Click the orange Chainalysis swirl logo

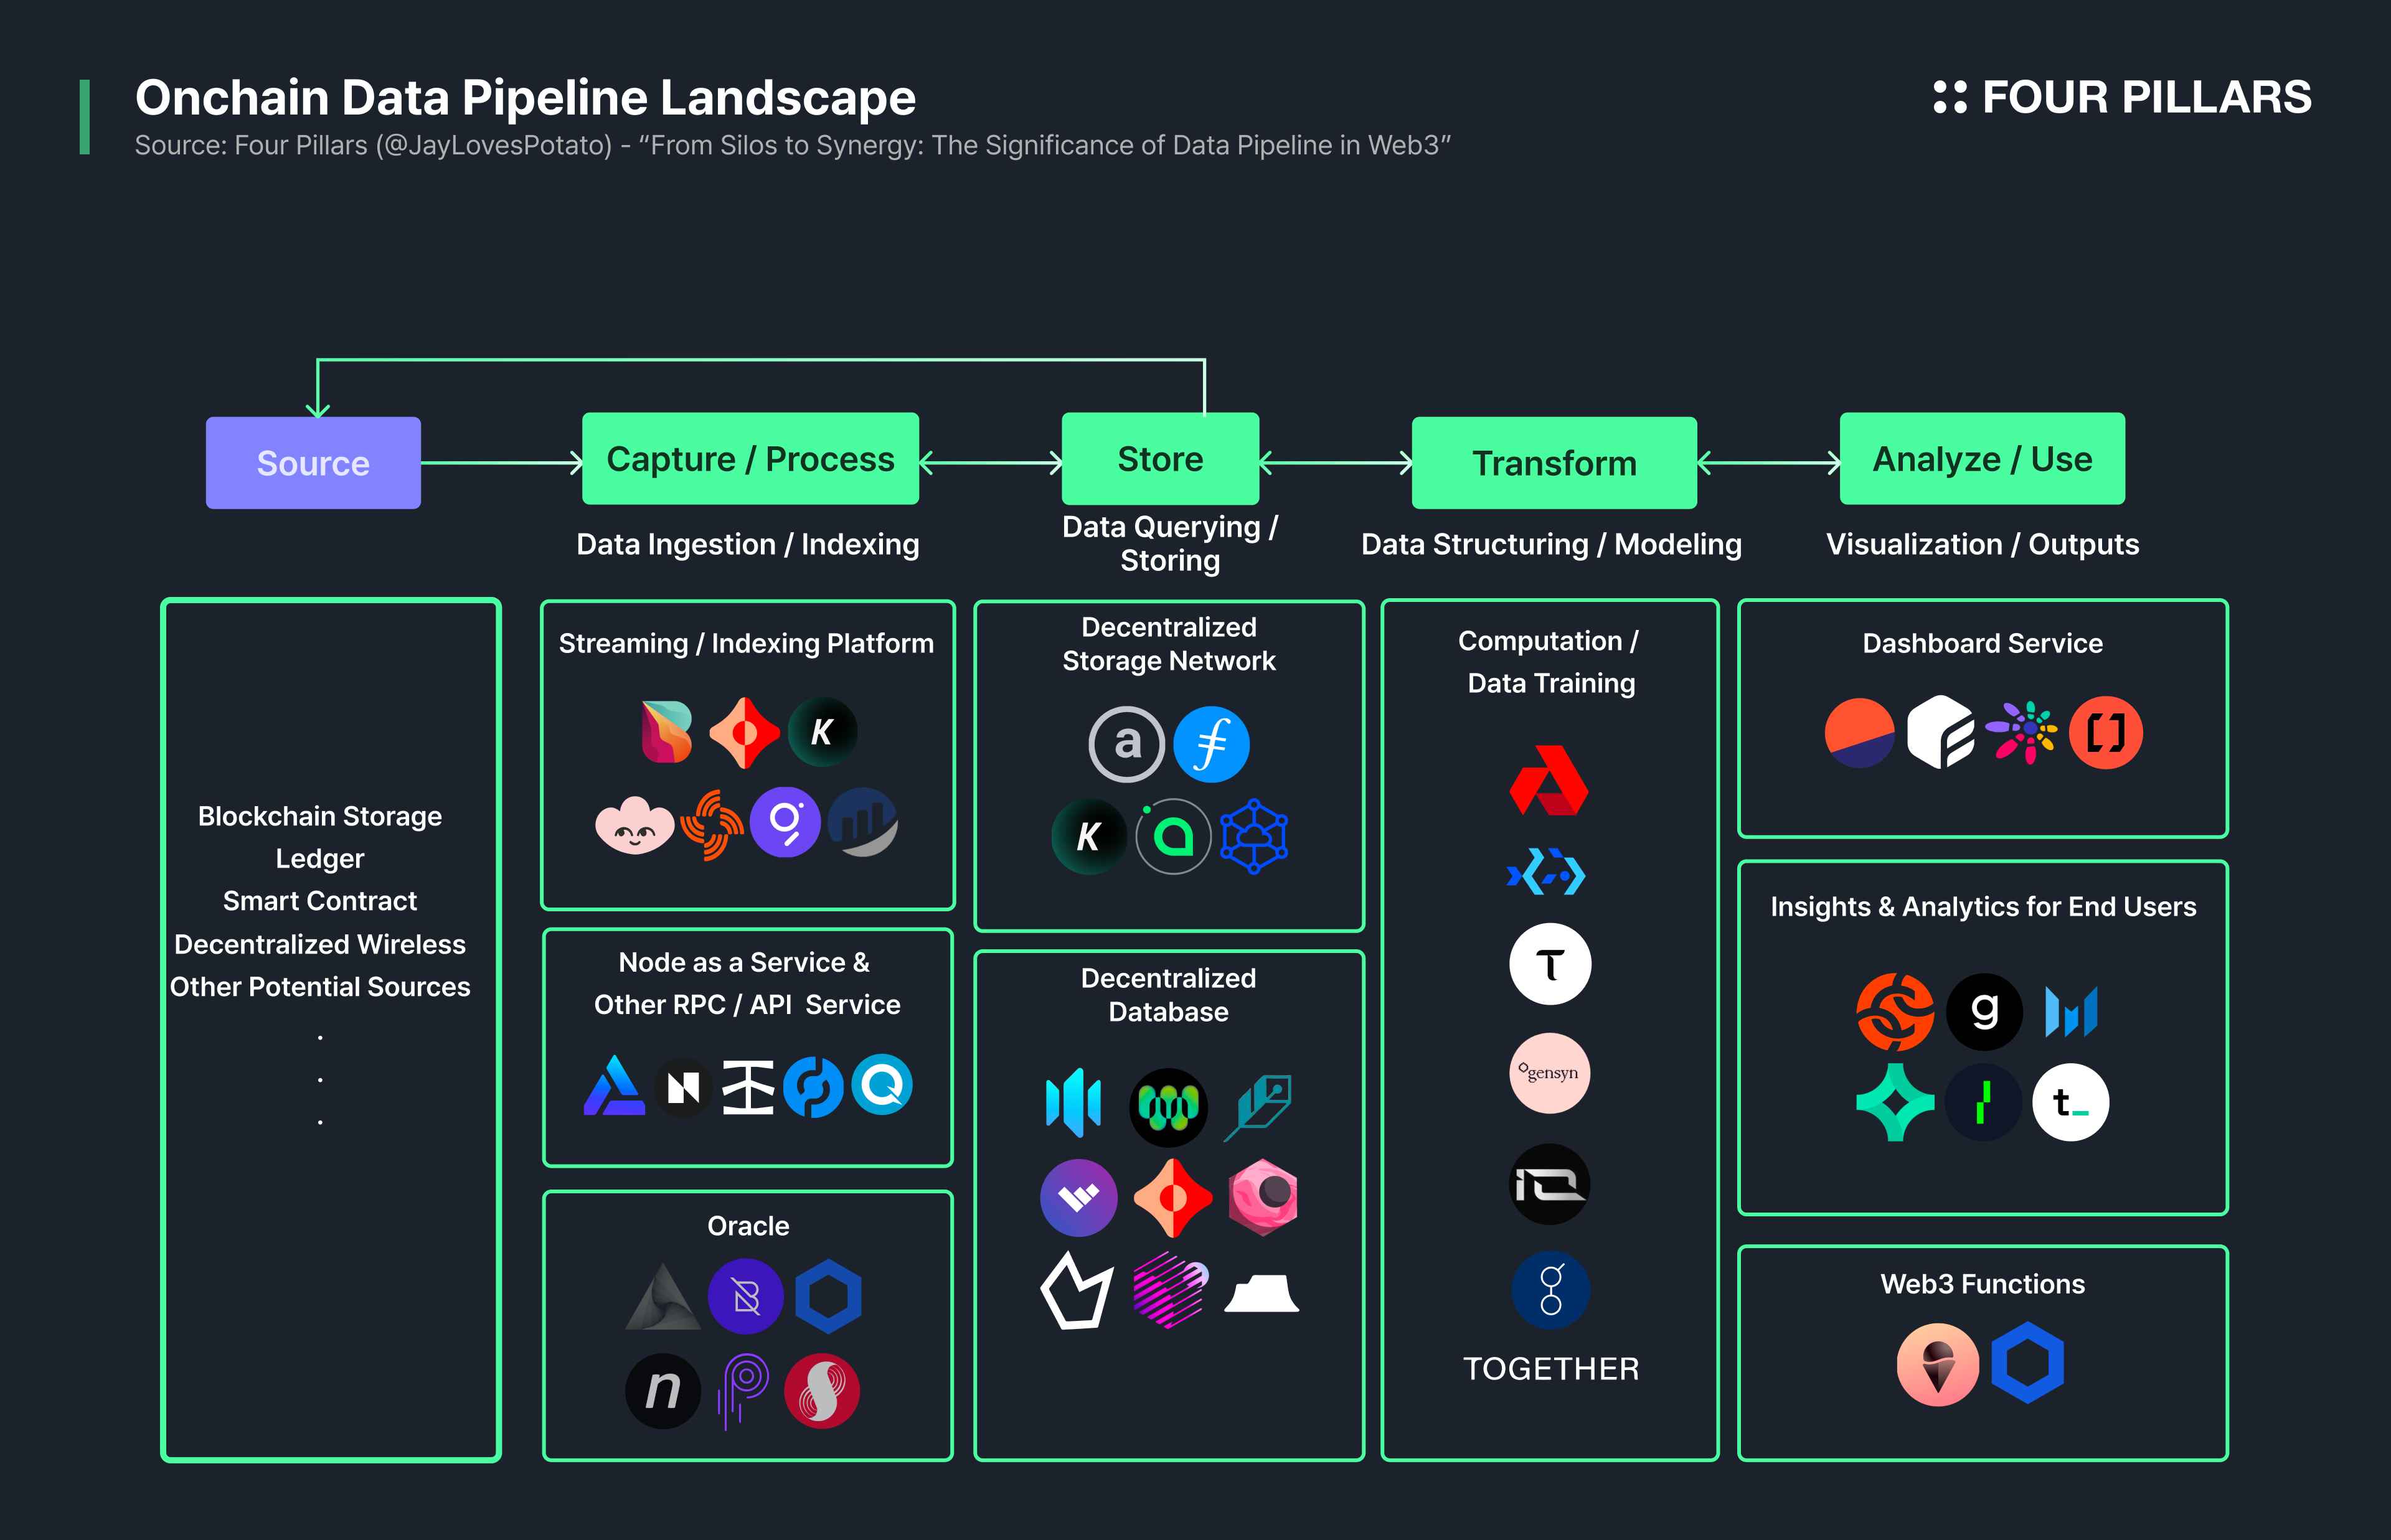pyautogui.click(x=1894, y=1012)
